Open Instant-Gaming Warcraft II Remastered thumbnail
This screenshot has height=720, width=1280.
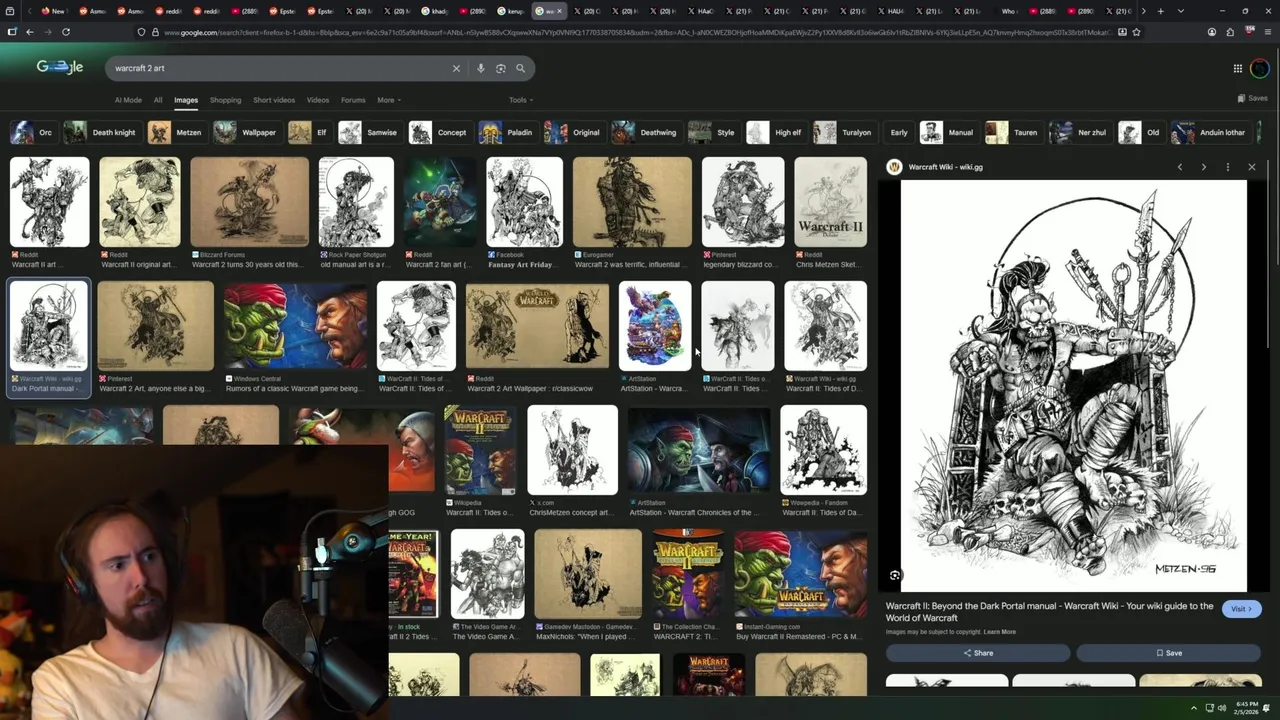801,574
